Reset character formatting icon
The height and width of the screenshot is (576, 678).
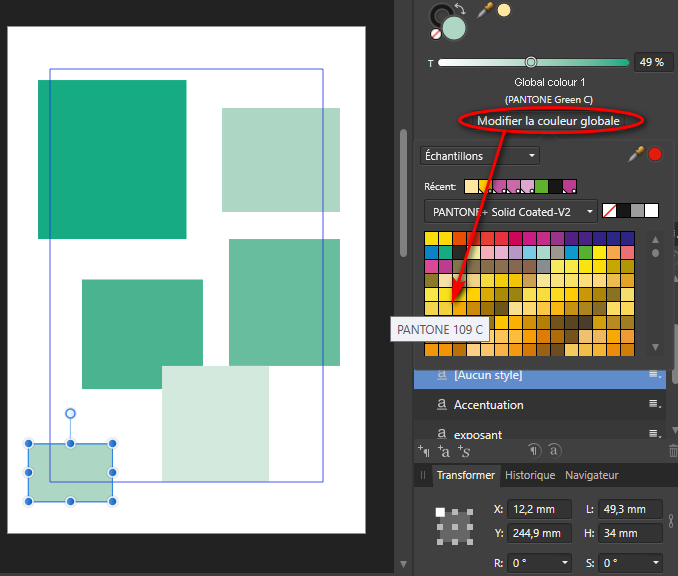click(554, 451)
